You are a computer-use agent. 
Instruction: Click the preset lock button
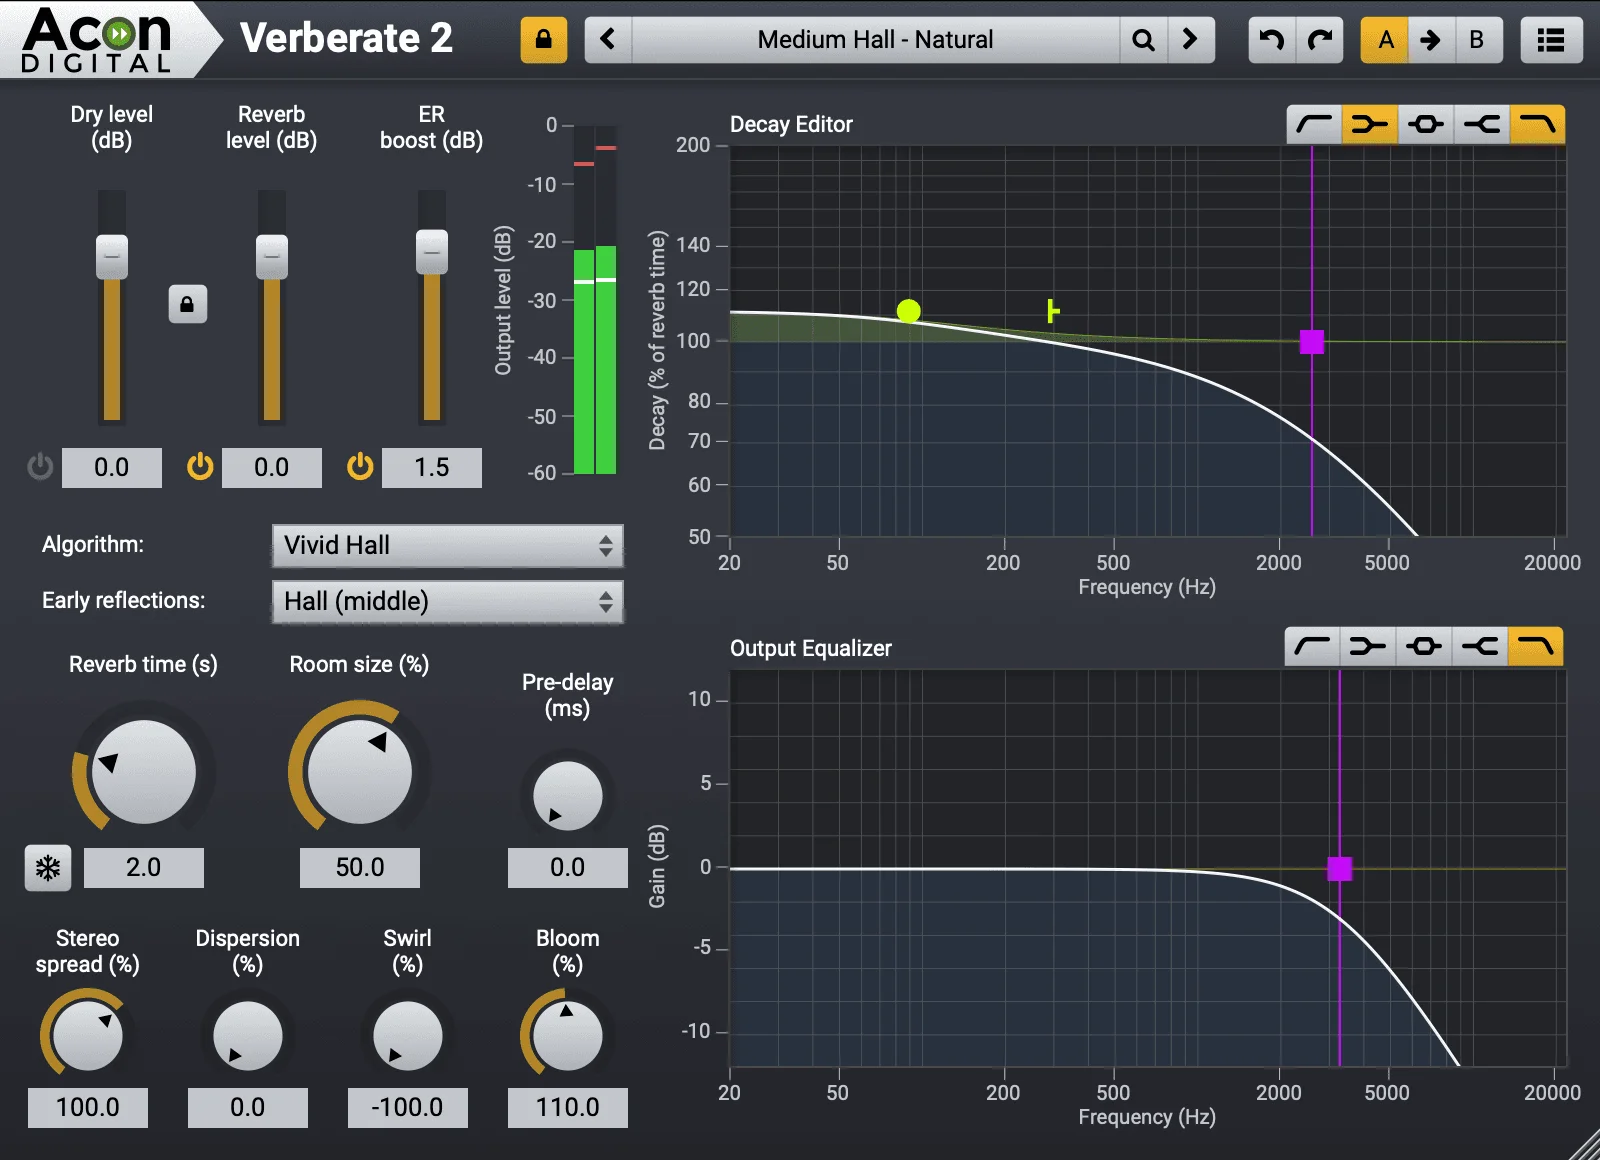click(x=543, y=40)
